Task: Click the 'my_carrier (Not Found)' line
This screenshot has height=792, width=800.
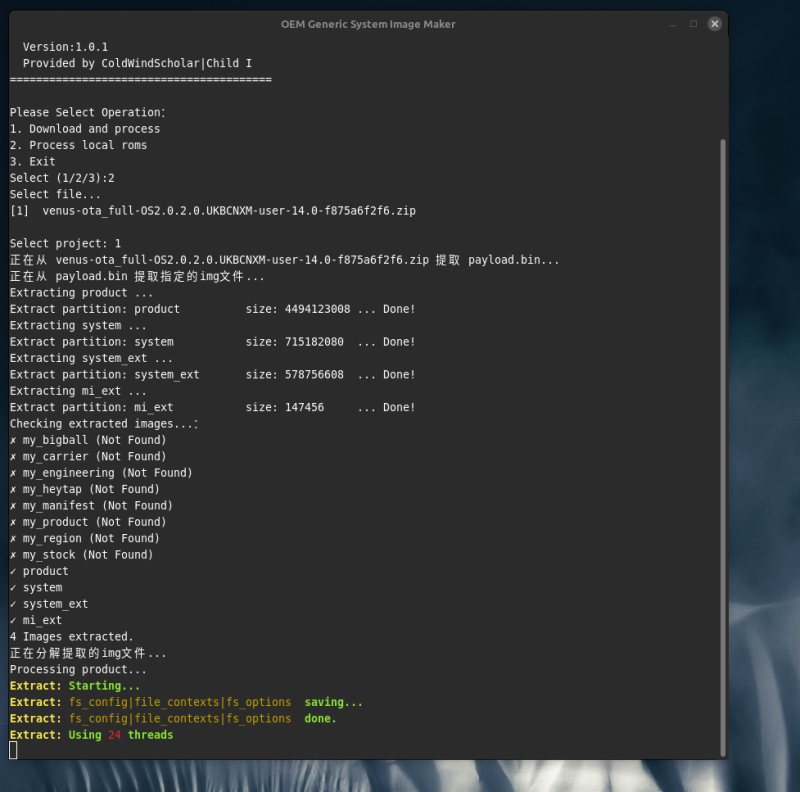Action: click(x=88, y=456)
